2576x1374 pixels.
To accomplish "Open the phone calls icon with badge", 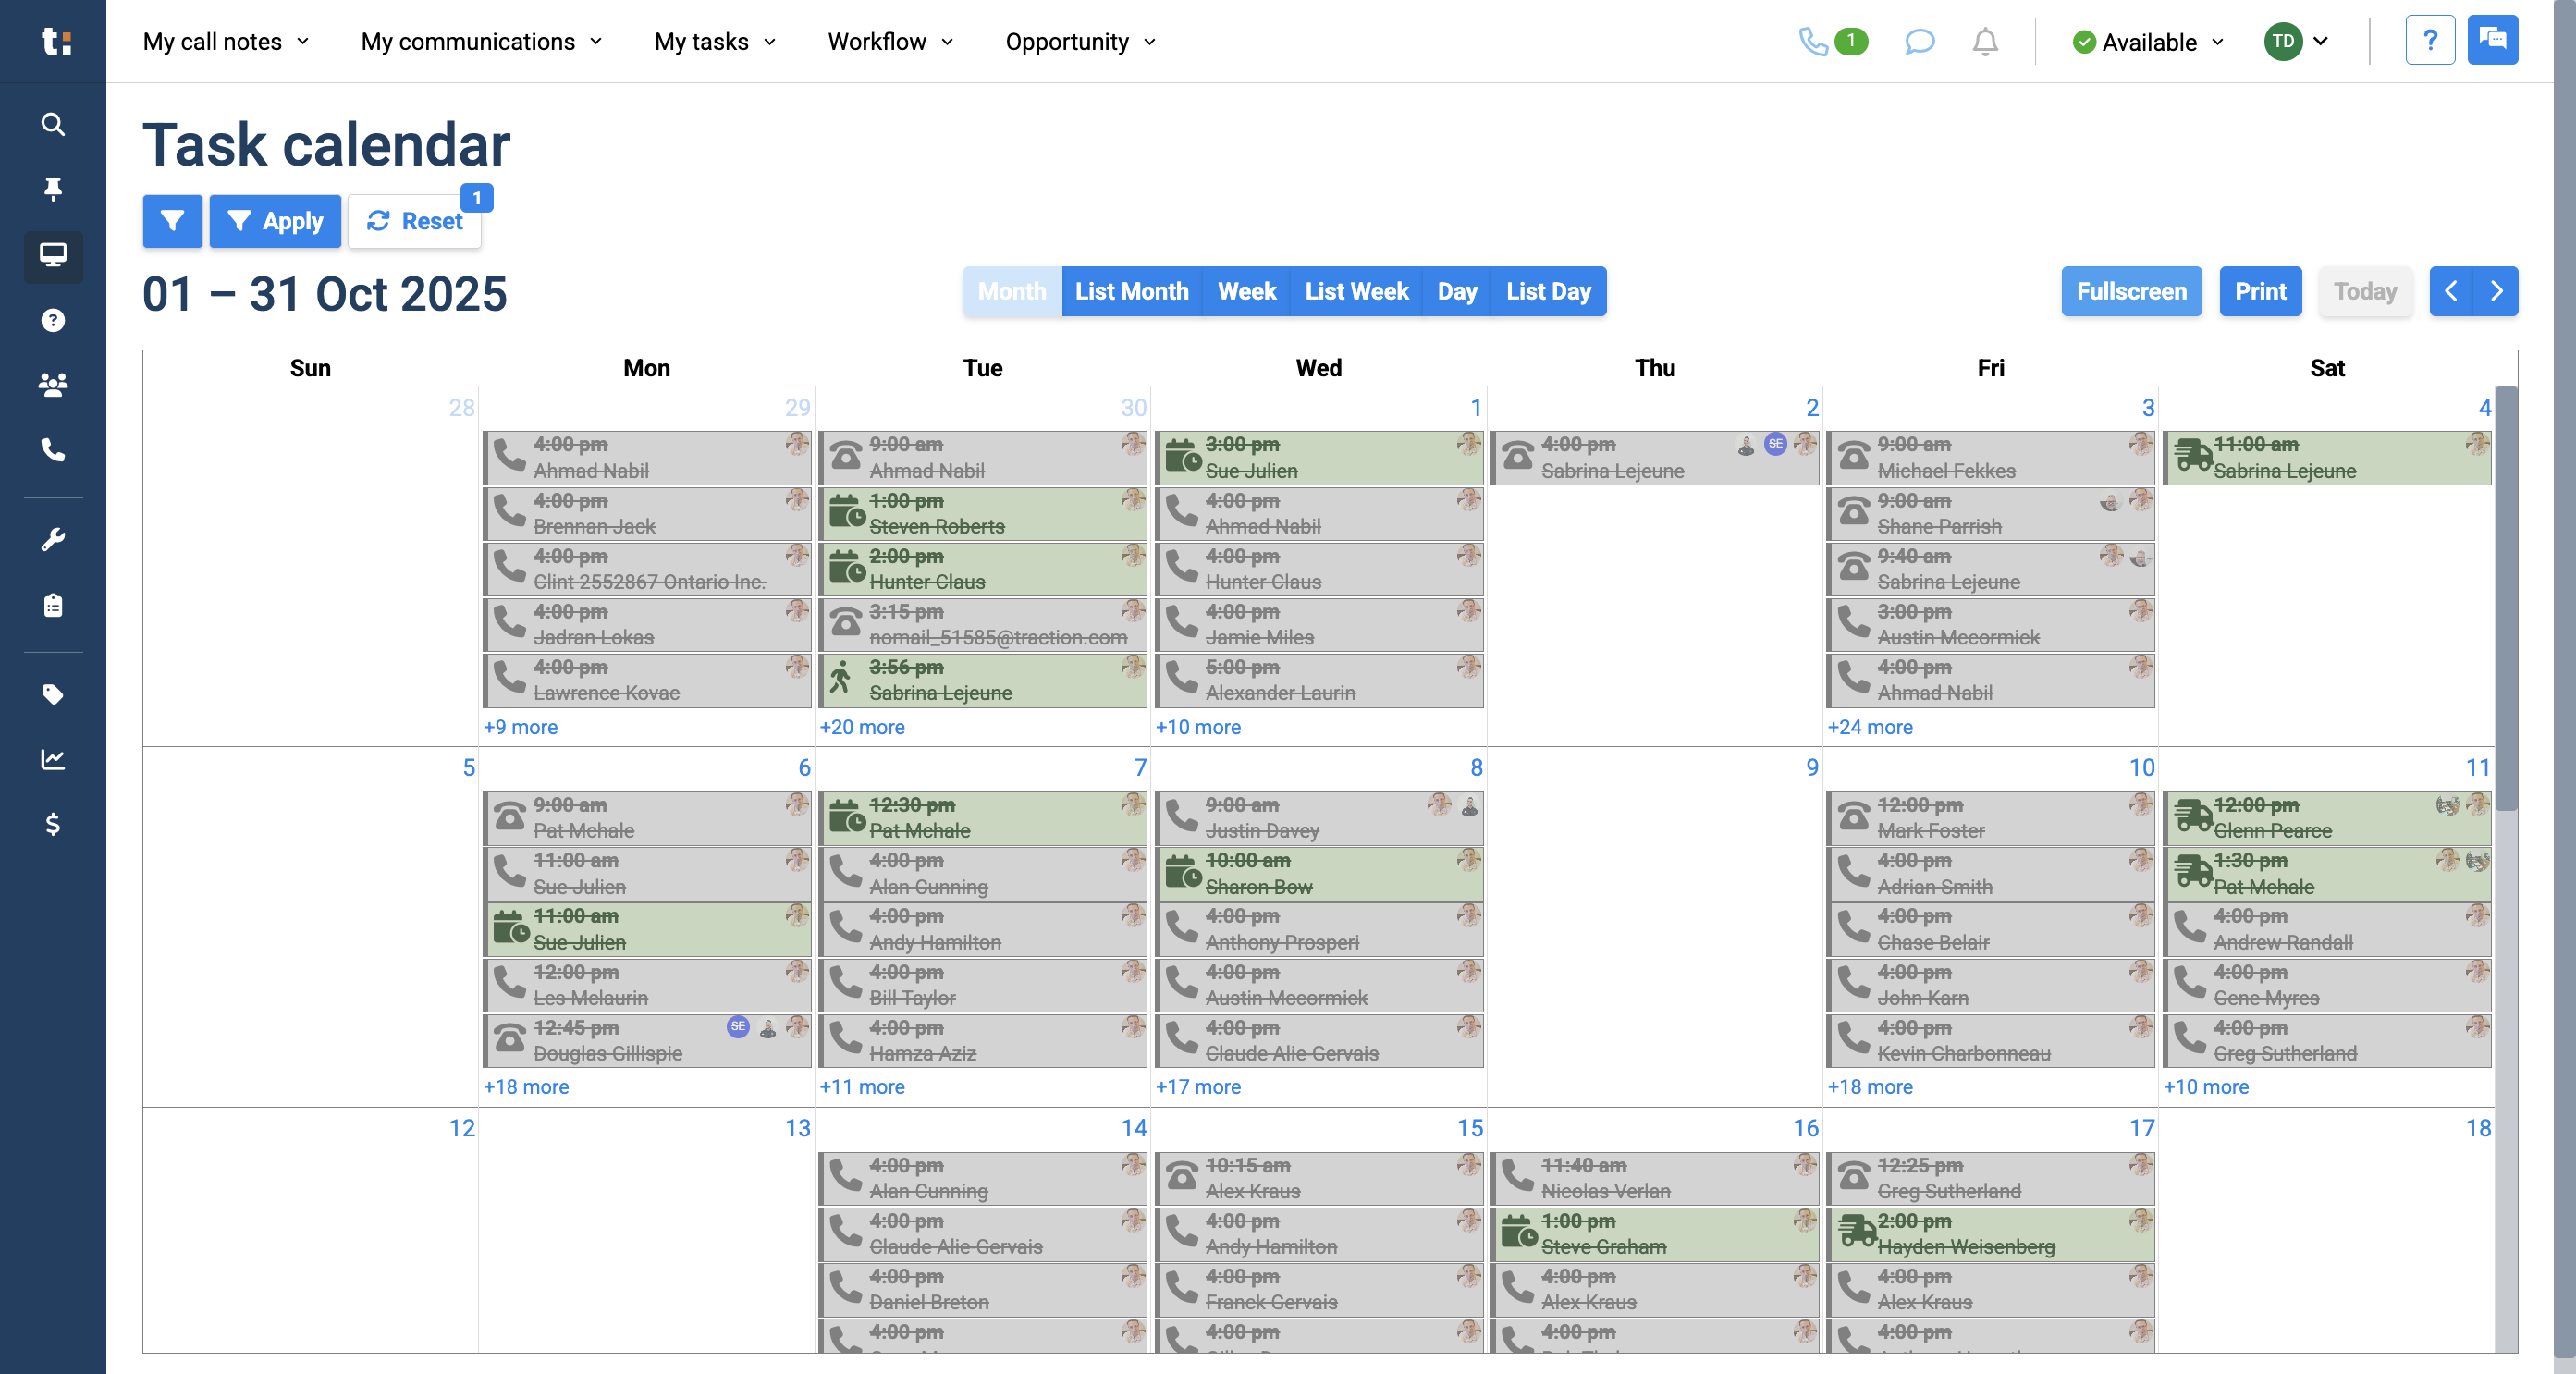I will click(1832, 42).
